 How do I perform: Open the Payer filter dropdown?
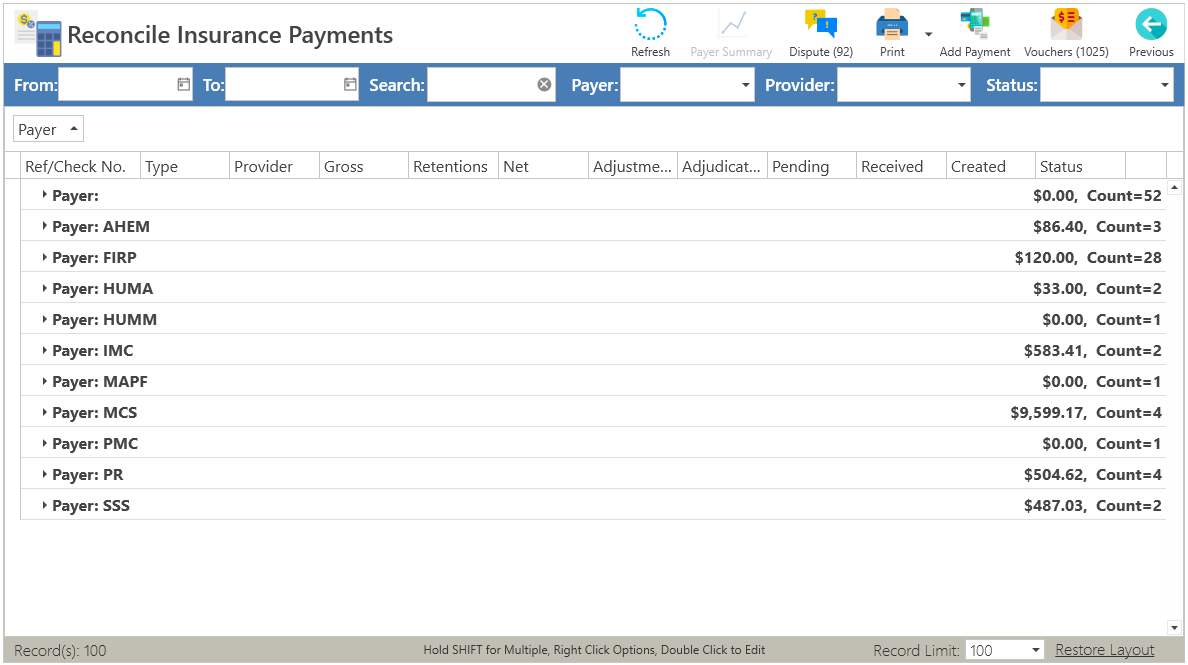tap(746, 85)
